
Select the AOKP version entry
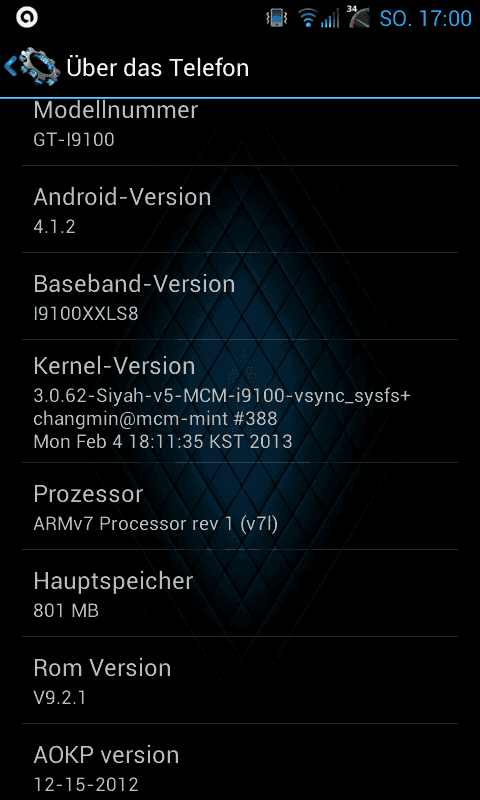(x=240, y=762)
